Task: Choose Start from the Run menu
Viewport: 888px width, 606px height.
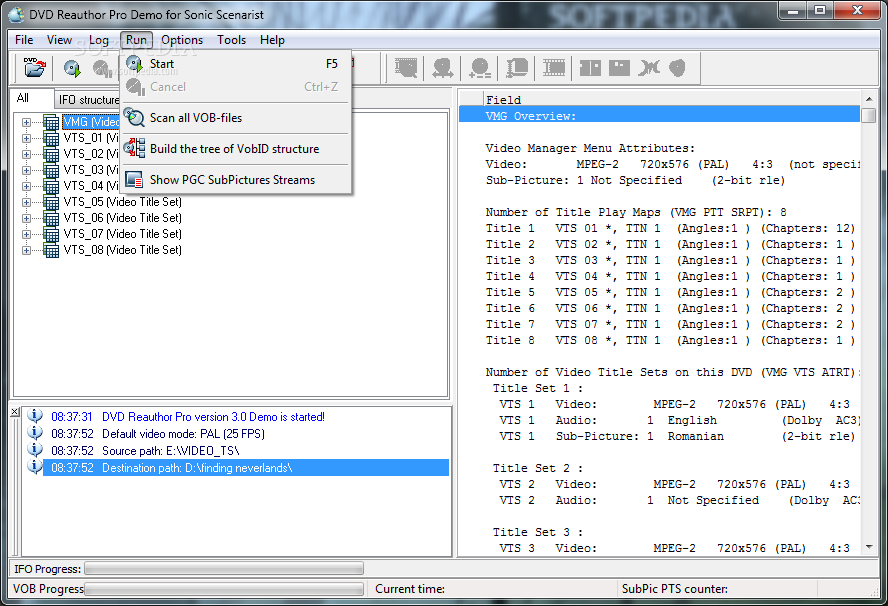Action: pyautogui.click(x=235, y=64)
